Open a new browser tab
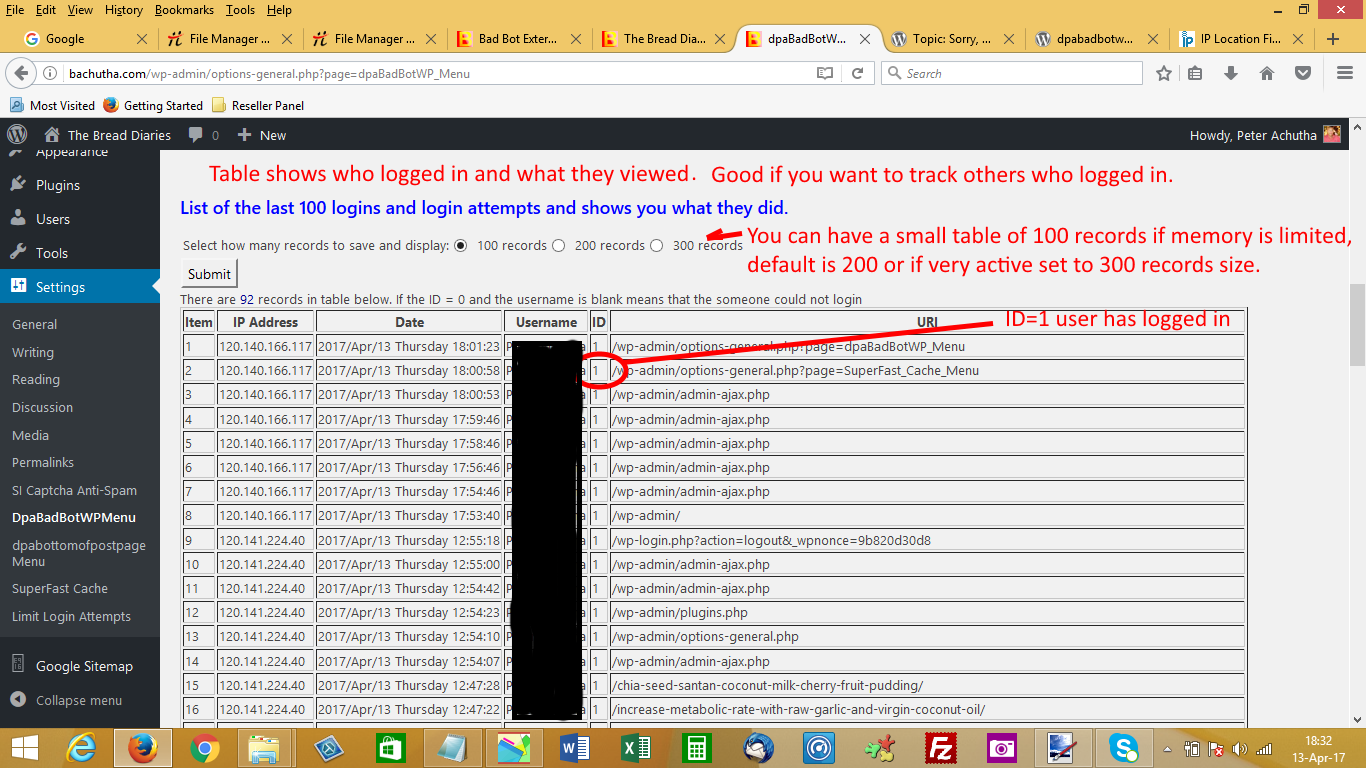This screenshot has height=768, width=1366. point(1332,39)
